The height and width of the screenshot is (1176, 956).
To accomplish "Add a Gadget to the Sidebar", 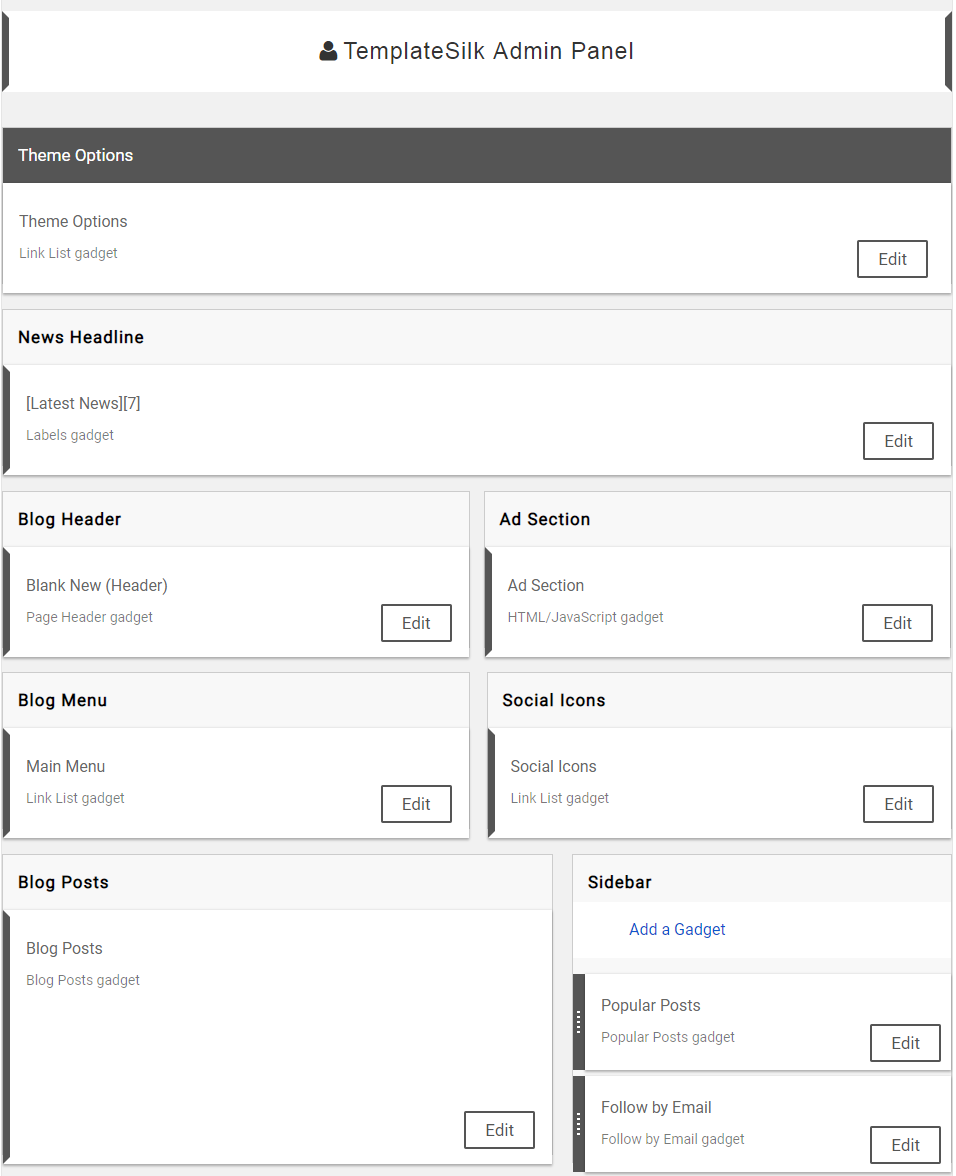I will (x=677, y=929).
